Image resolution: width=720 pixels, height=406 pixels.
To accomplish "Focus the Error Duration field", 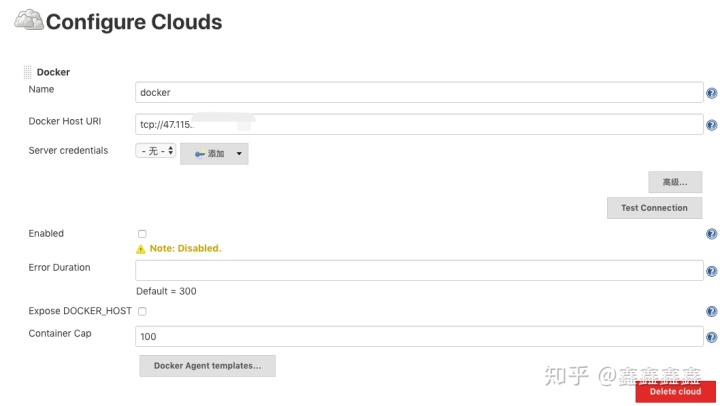I will (419, 270).
